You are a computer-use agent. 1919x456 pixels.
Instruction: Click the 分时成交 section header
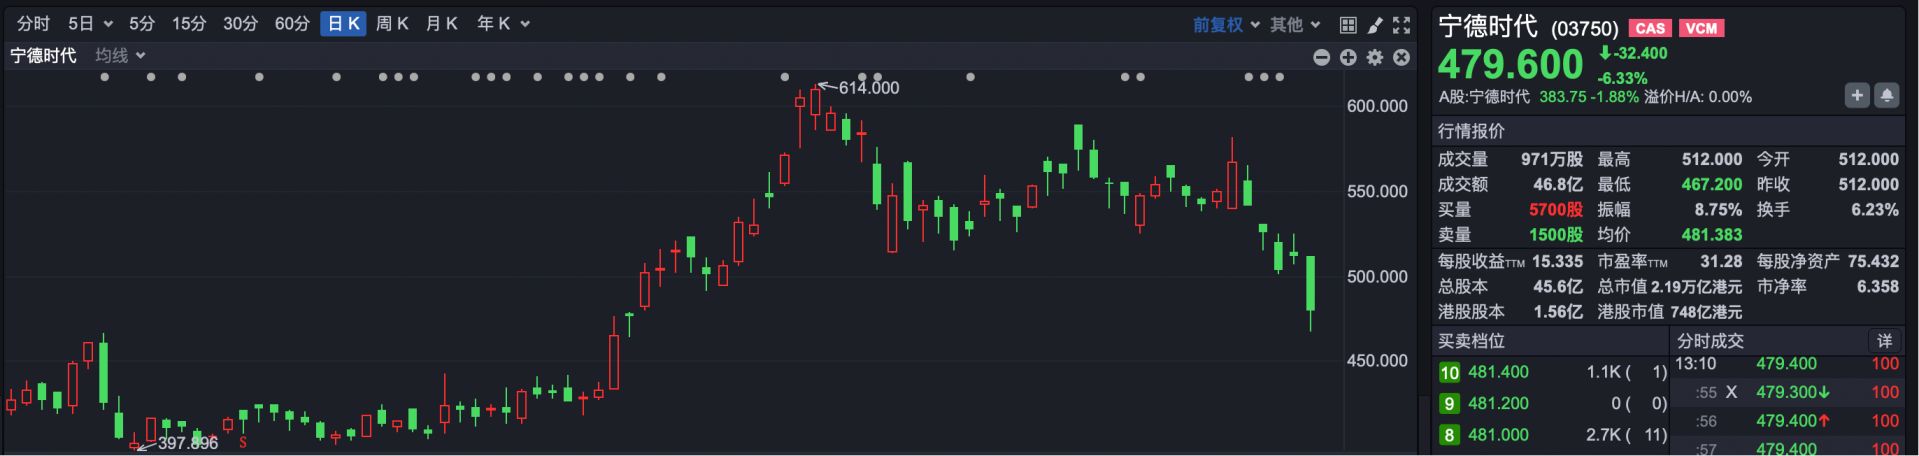1710,341
